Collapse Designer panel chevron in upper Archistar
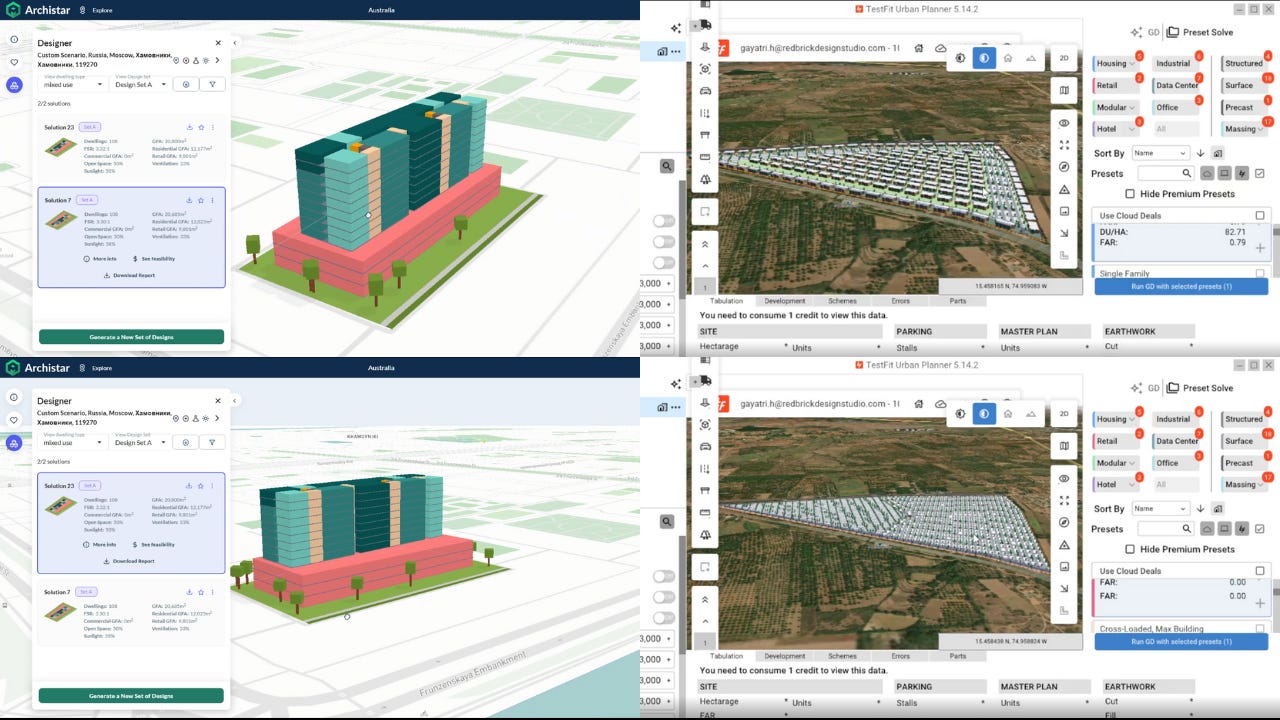This screenshot has height=720, width=1280. point(235,43)
